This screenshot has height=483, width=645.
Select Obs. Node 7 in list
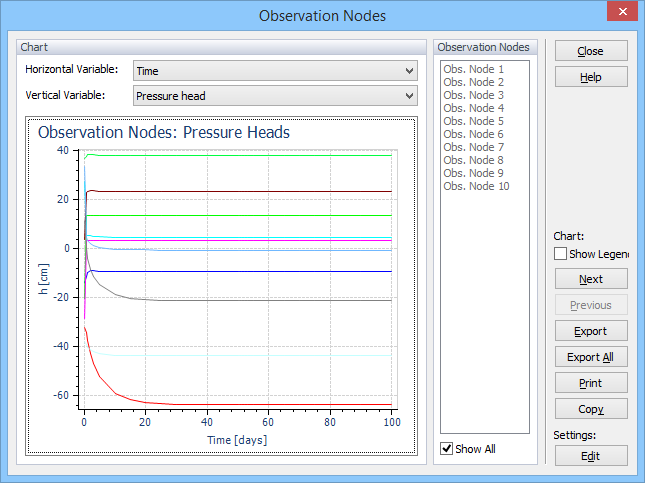pyautogui.click(x=473, y=147)
